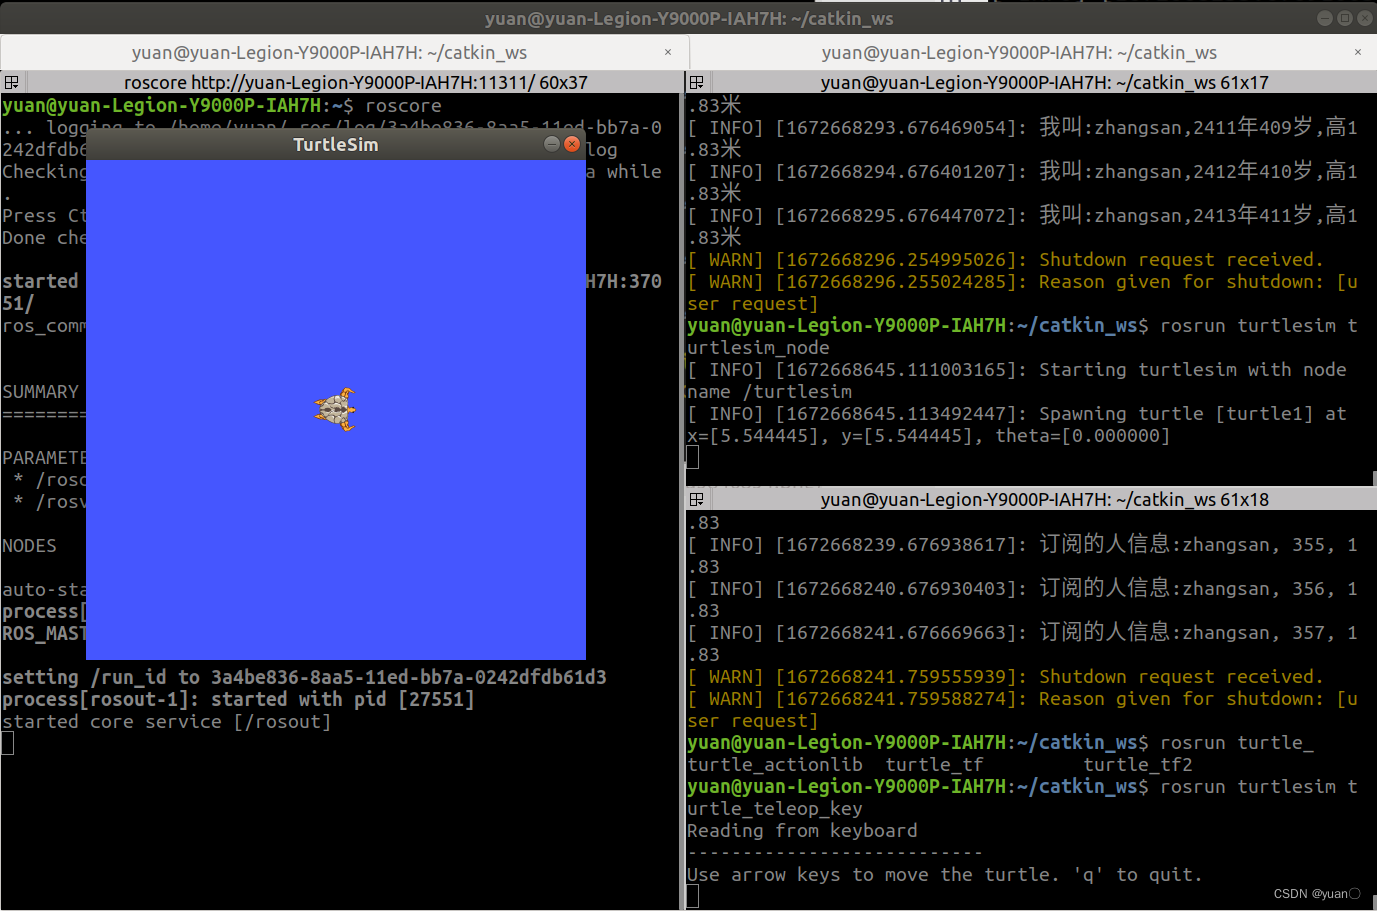Close the main terminal window
The width and height of the screenshot is (1377, 911).
coord(1365,18)
